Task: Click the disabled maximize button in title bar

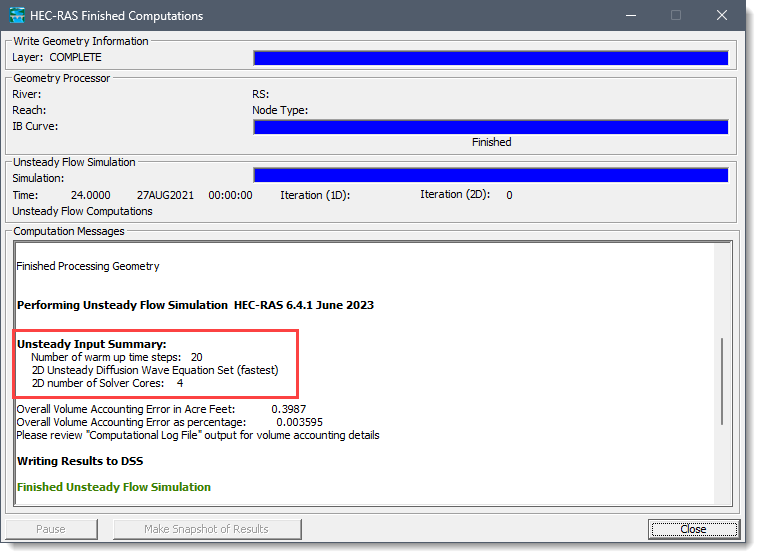Action: (x=676, y=16)
